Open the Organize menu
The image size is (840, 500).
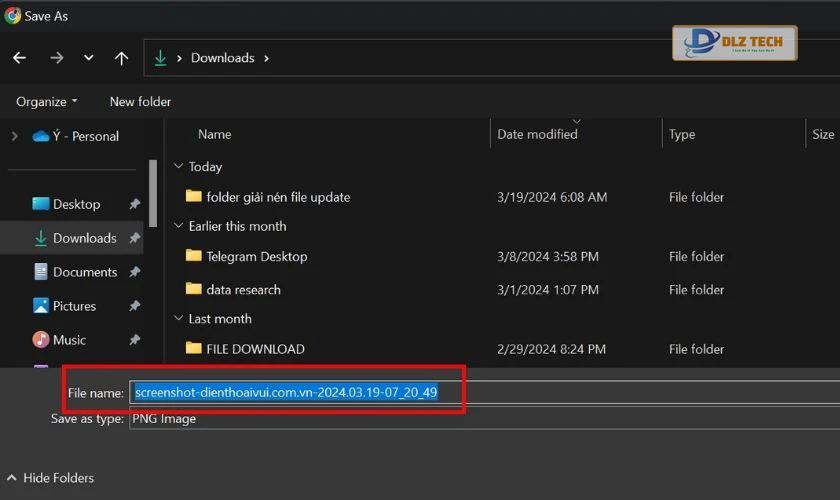[x=47, y=101]
